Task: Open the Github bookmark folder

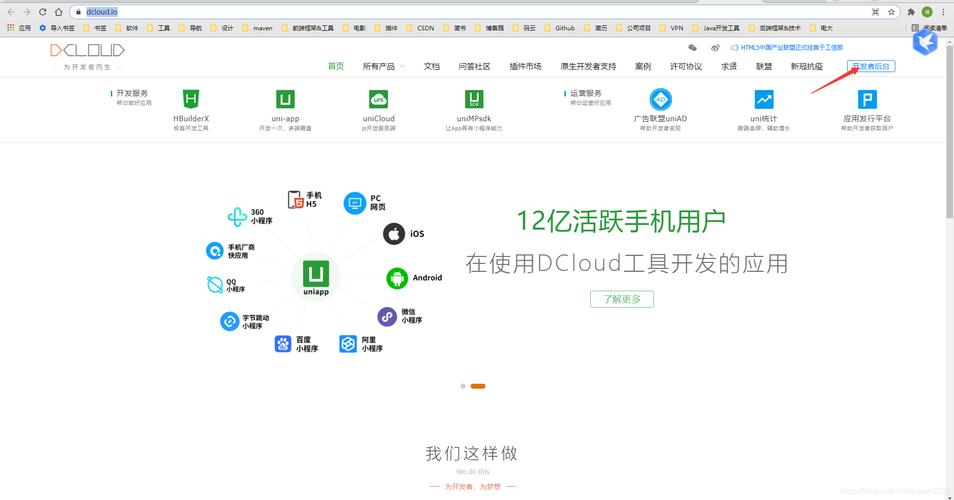Action: pos(559,28)
